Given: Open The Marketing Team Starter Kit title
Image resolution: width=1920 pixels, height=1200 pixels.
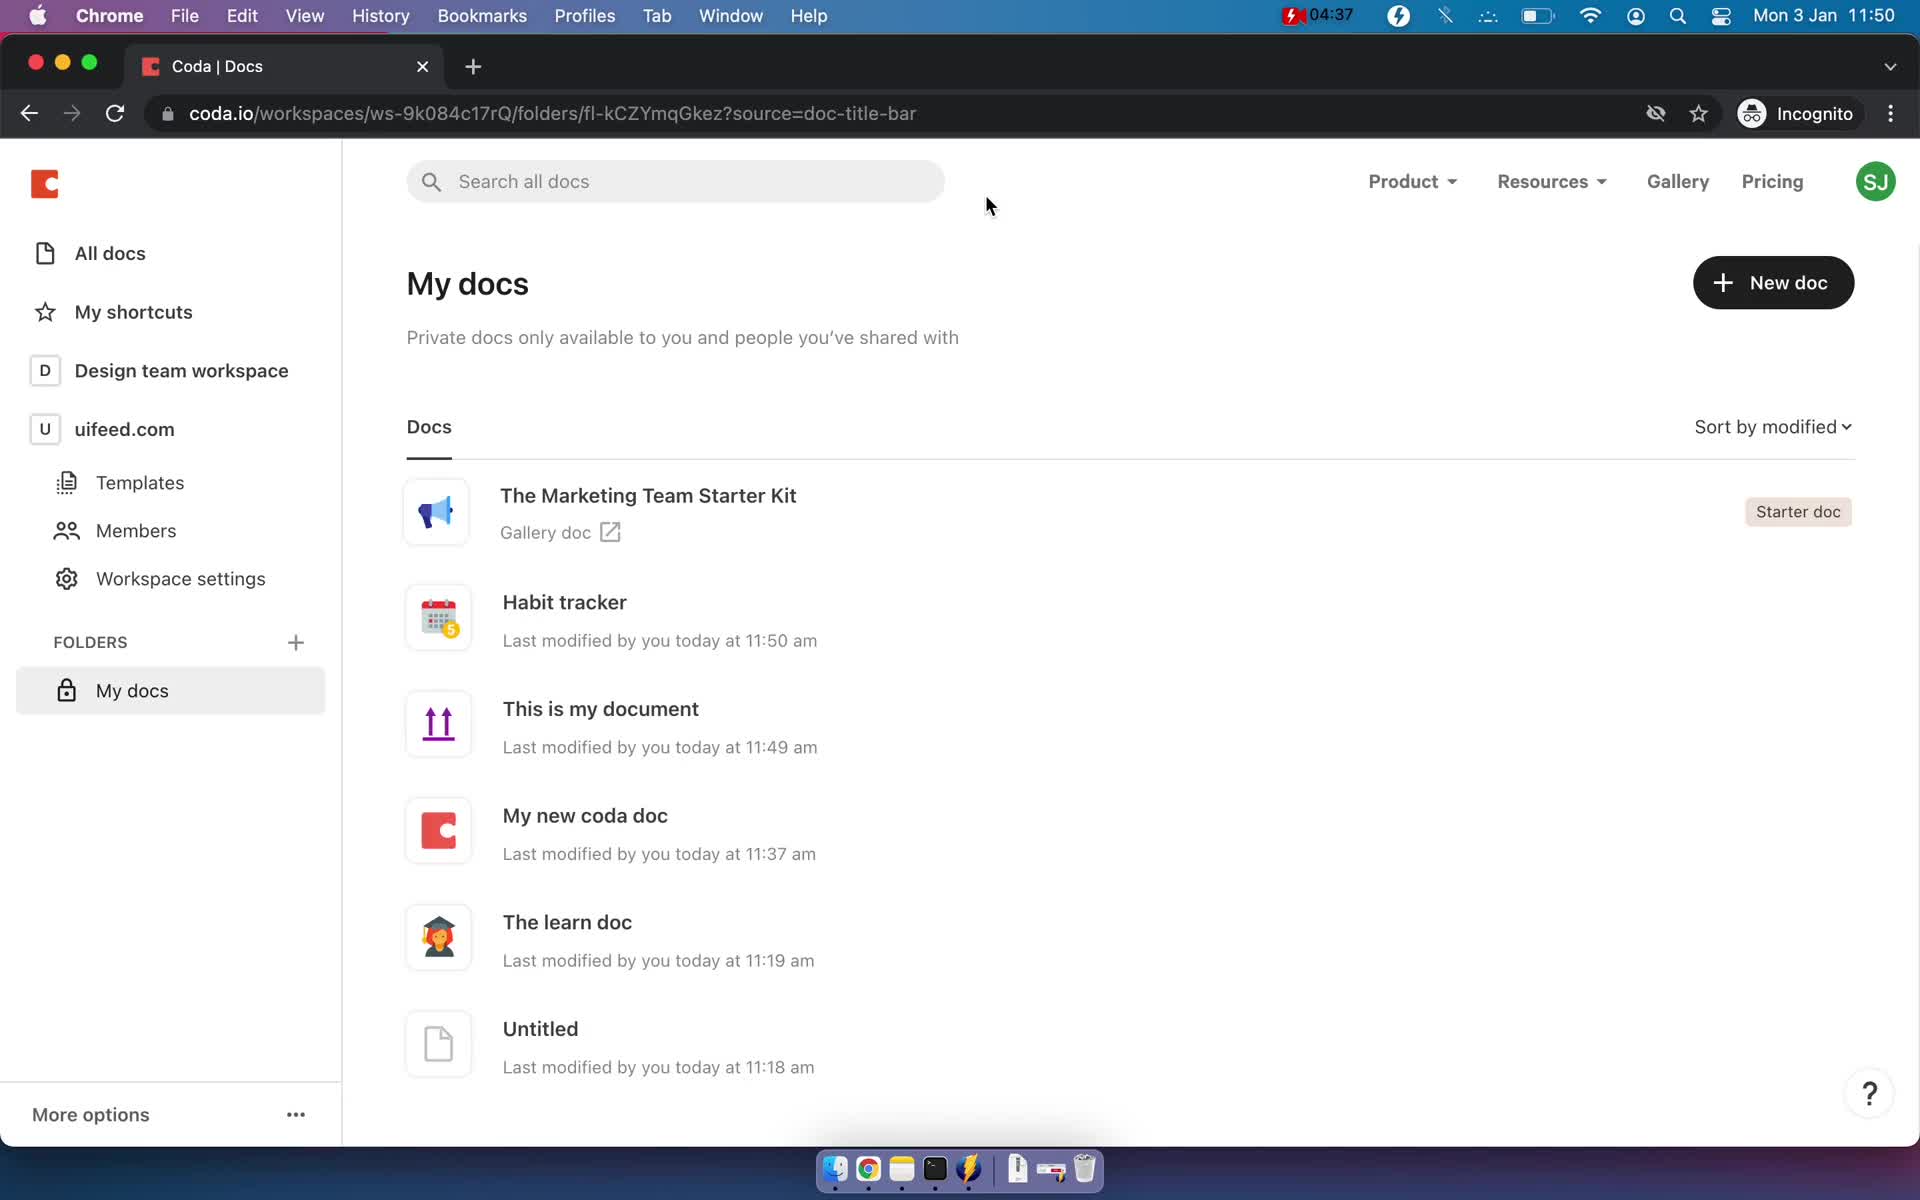Looking at the screenshot, I should [x=648, y=496].
